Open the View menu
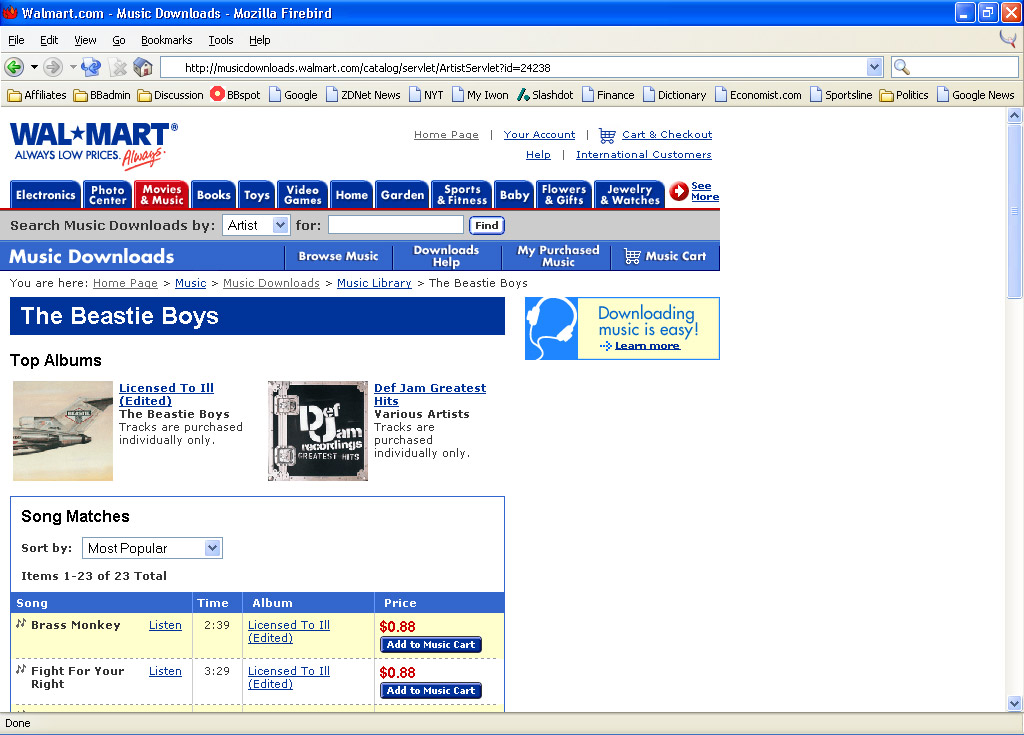Image resolution: width=1024 pixels, height=735 pixels. coord(85,40)
